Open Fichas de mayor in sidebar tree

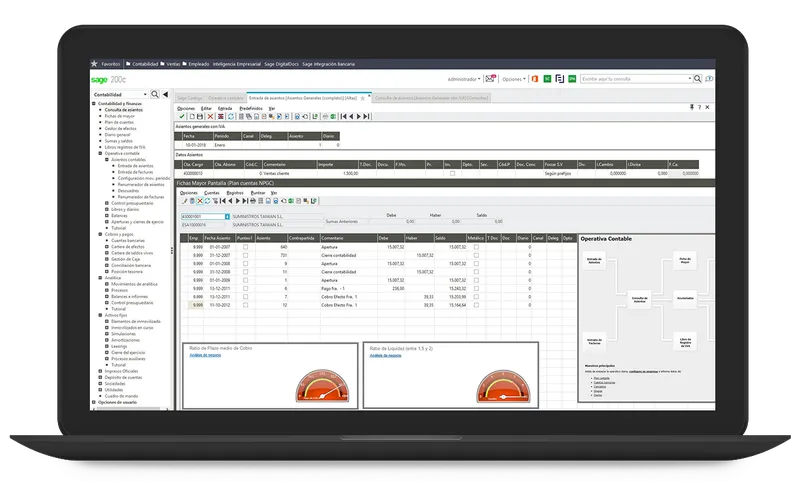point(120,116)
